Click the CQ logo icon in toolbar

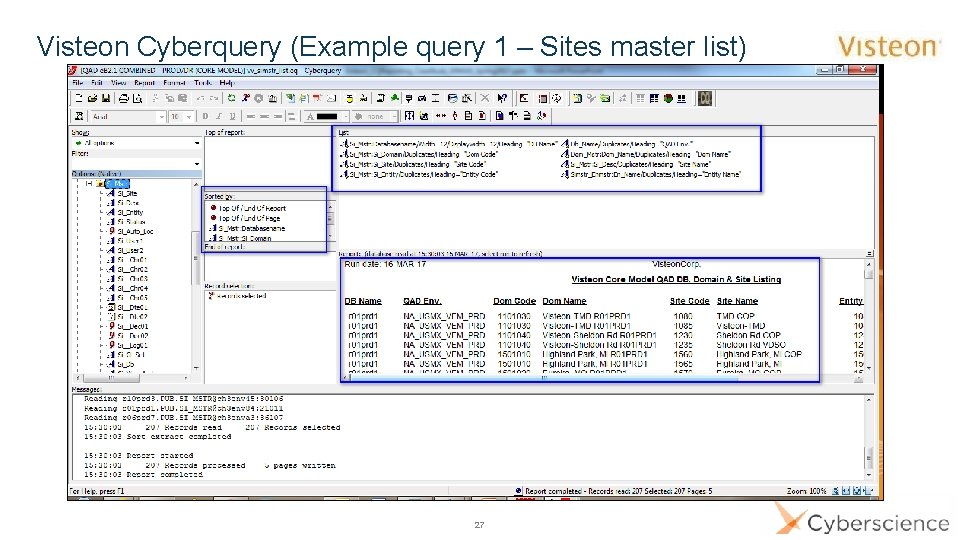(x=705, y=98)
